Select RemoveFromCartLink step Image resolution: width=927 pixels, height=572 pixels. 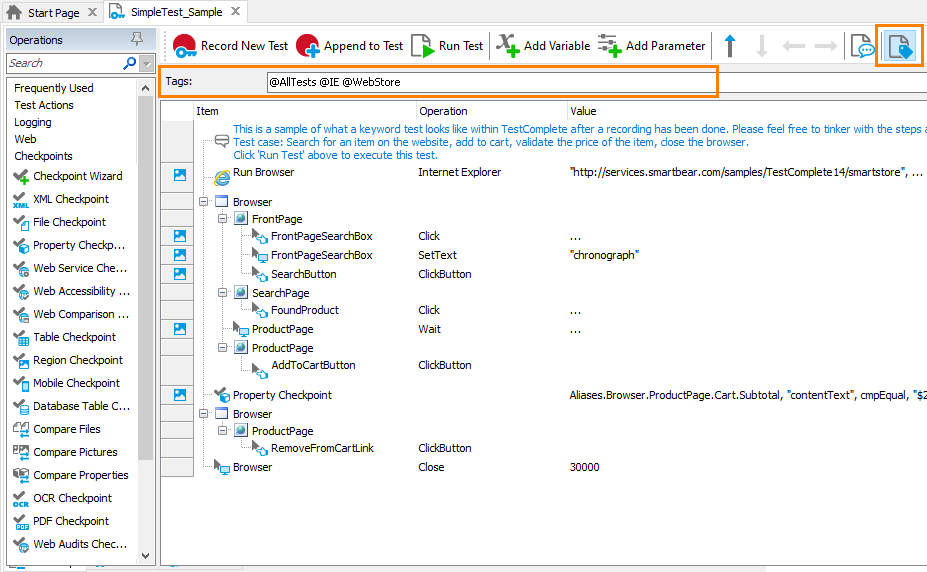coord(322,448)
